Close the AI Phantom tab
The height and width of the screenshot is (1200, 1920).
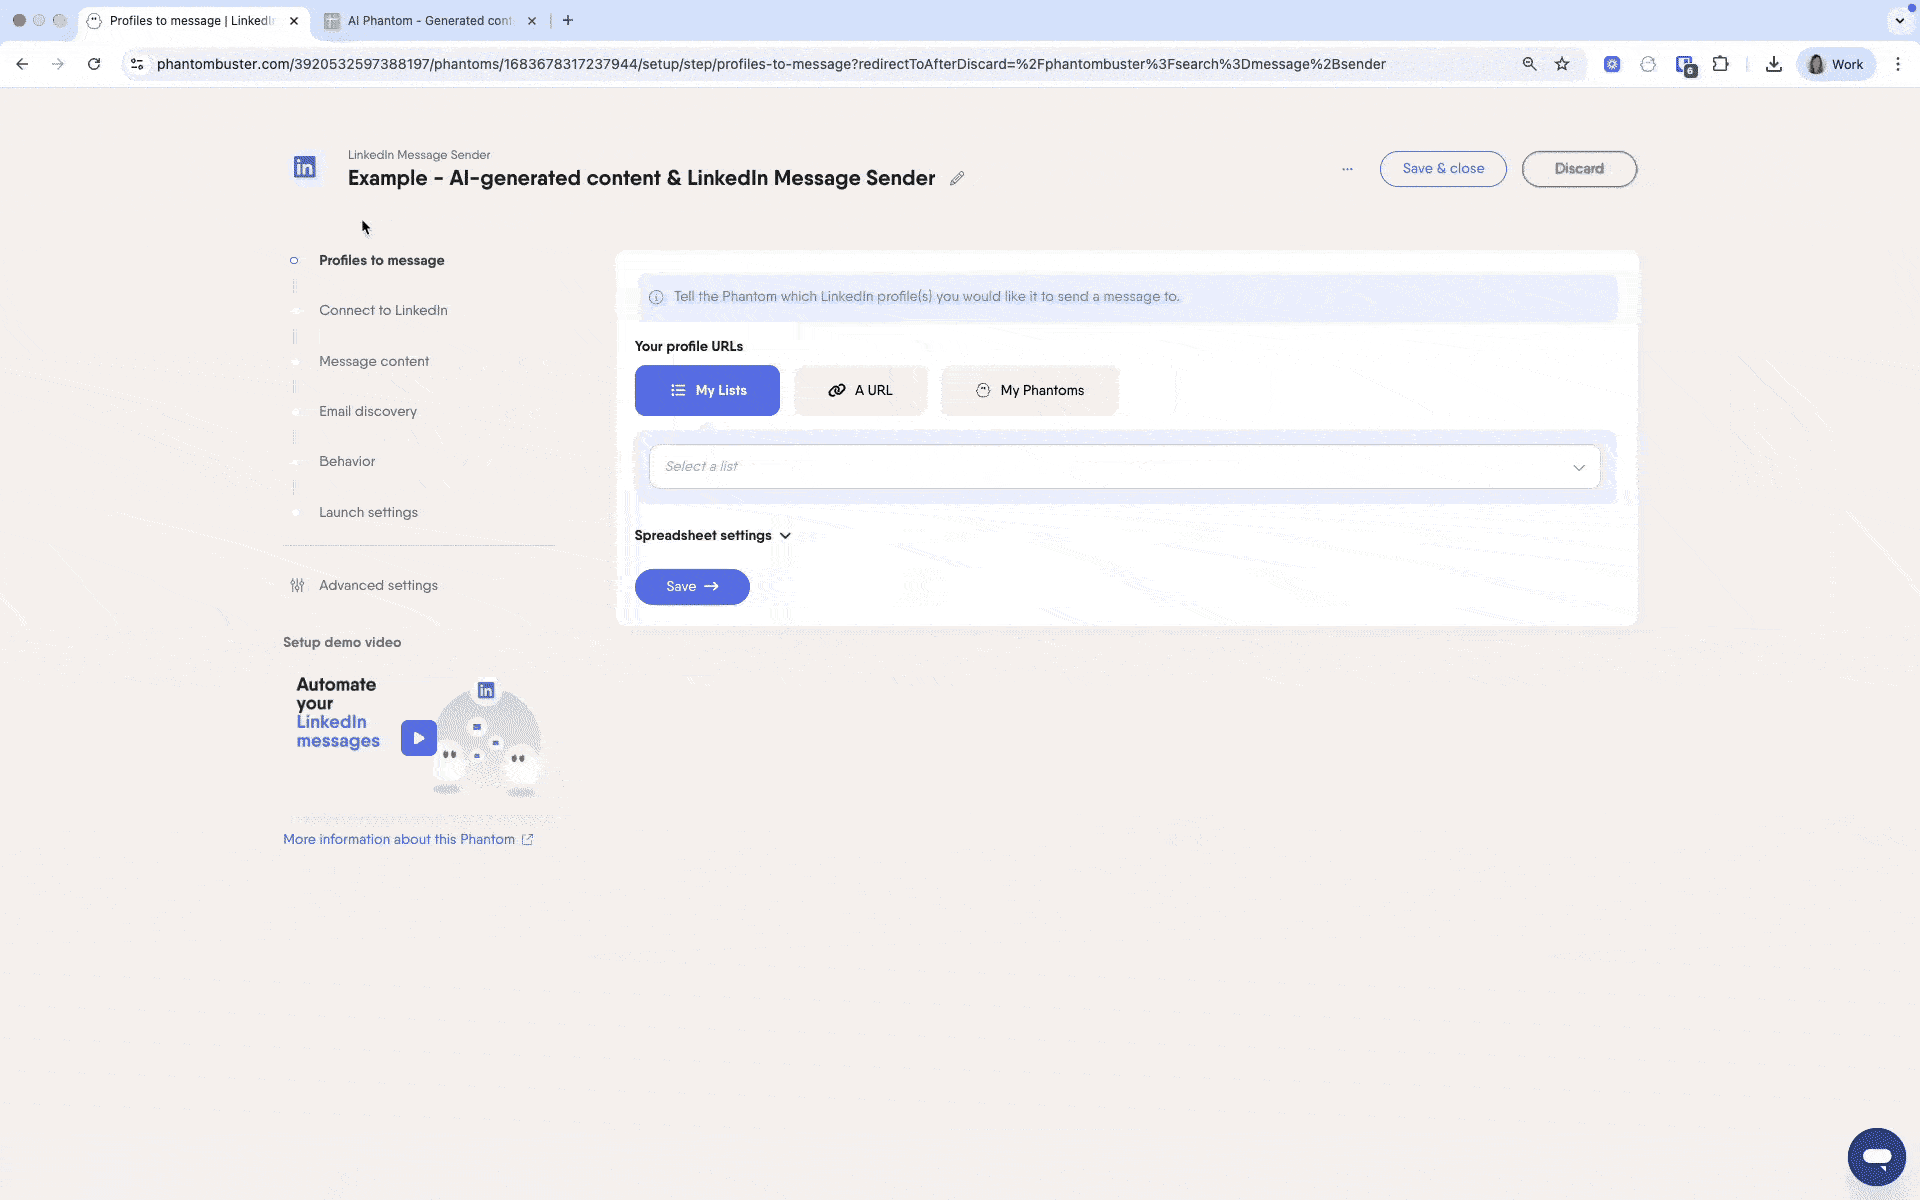pos(532,20)
